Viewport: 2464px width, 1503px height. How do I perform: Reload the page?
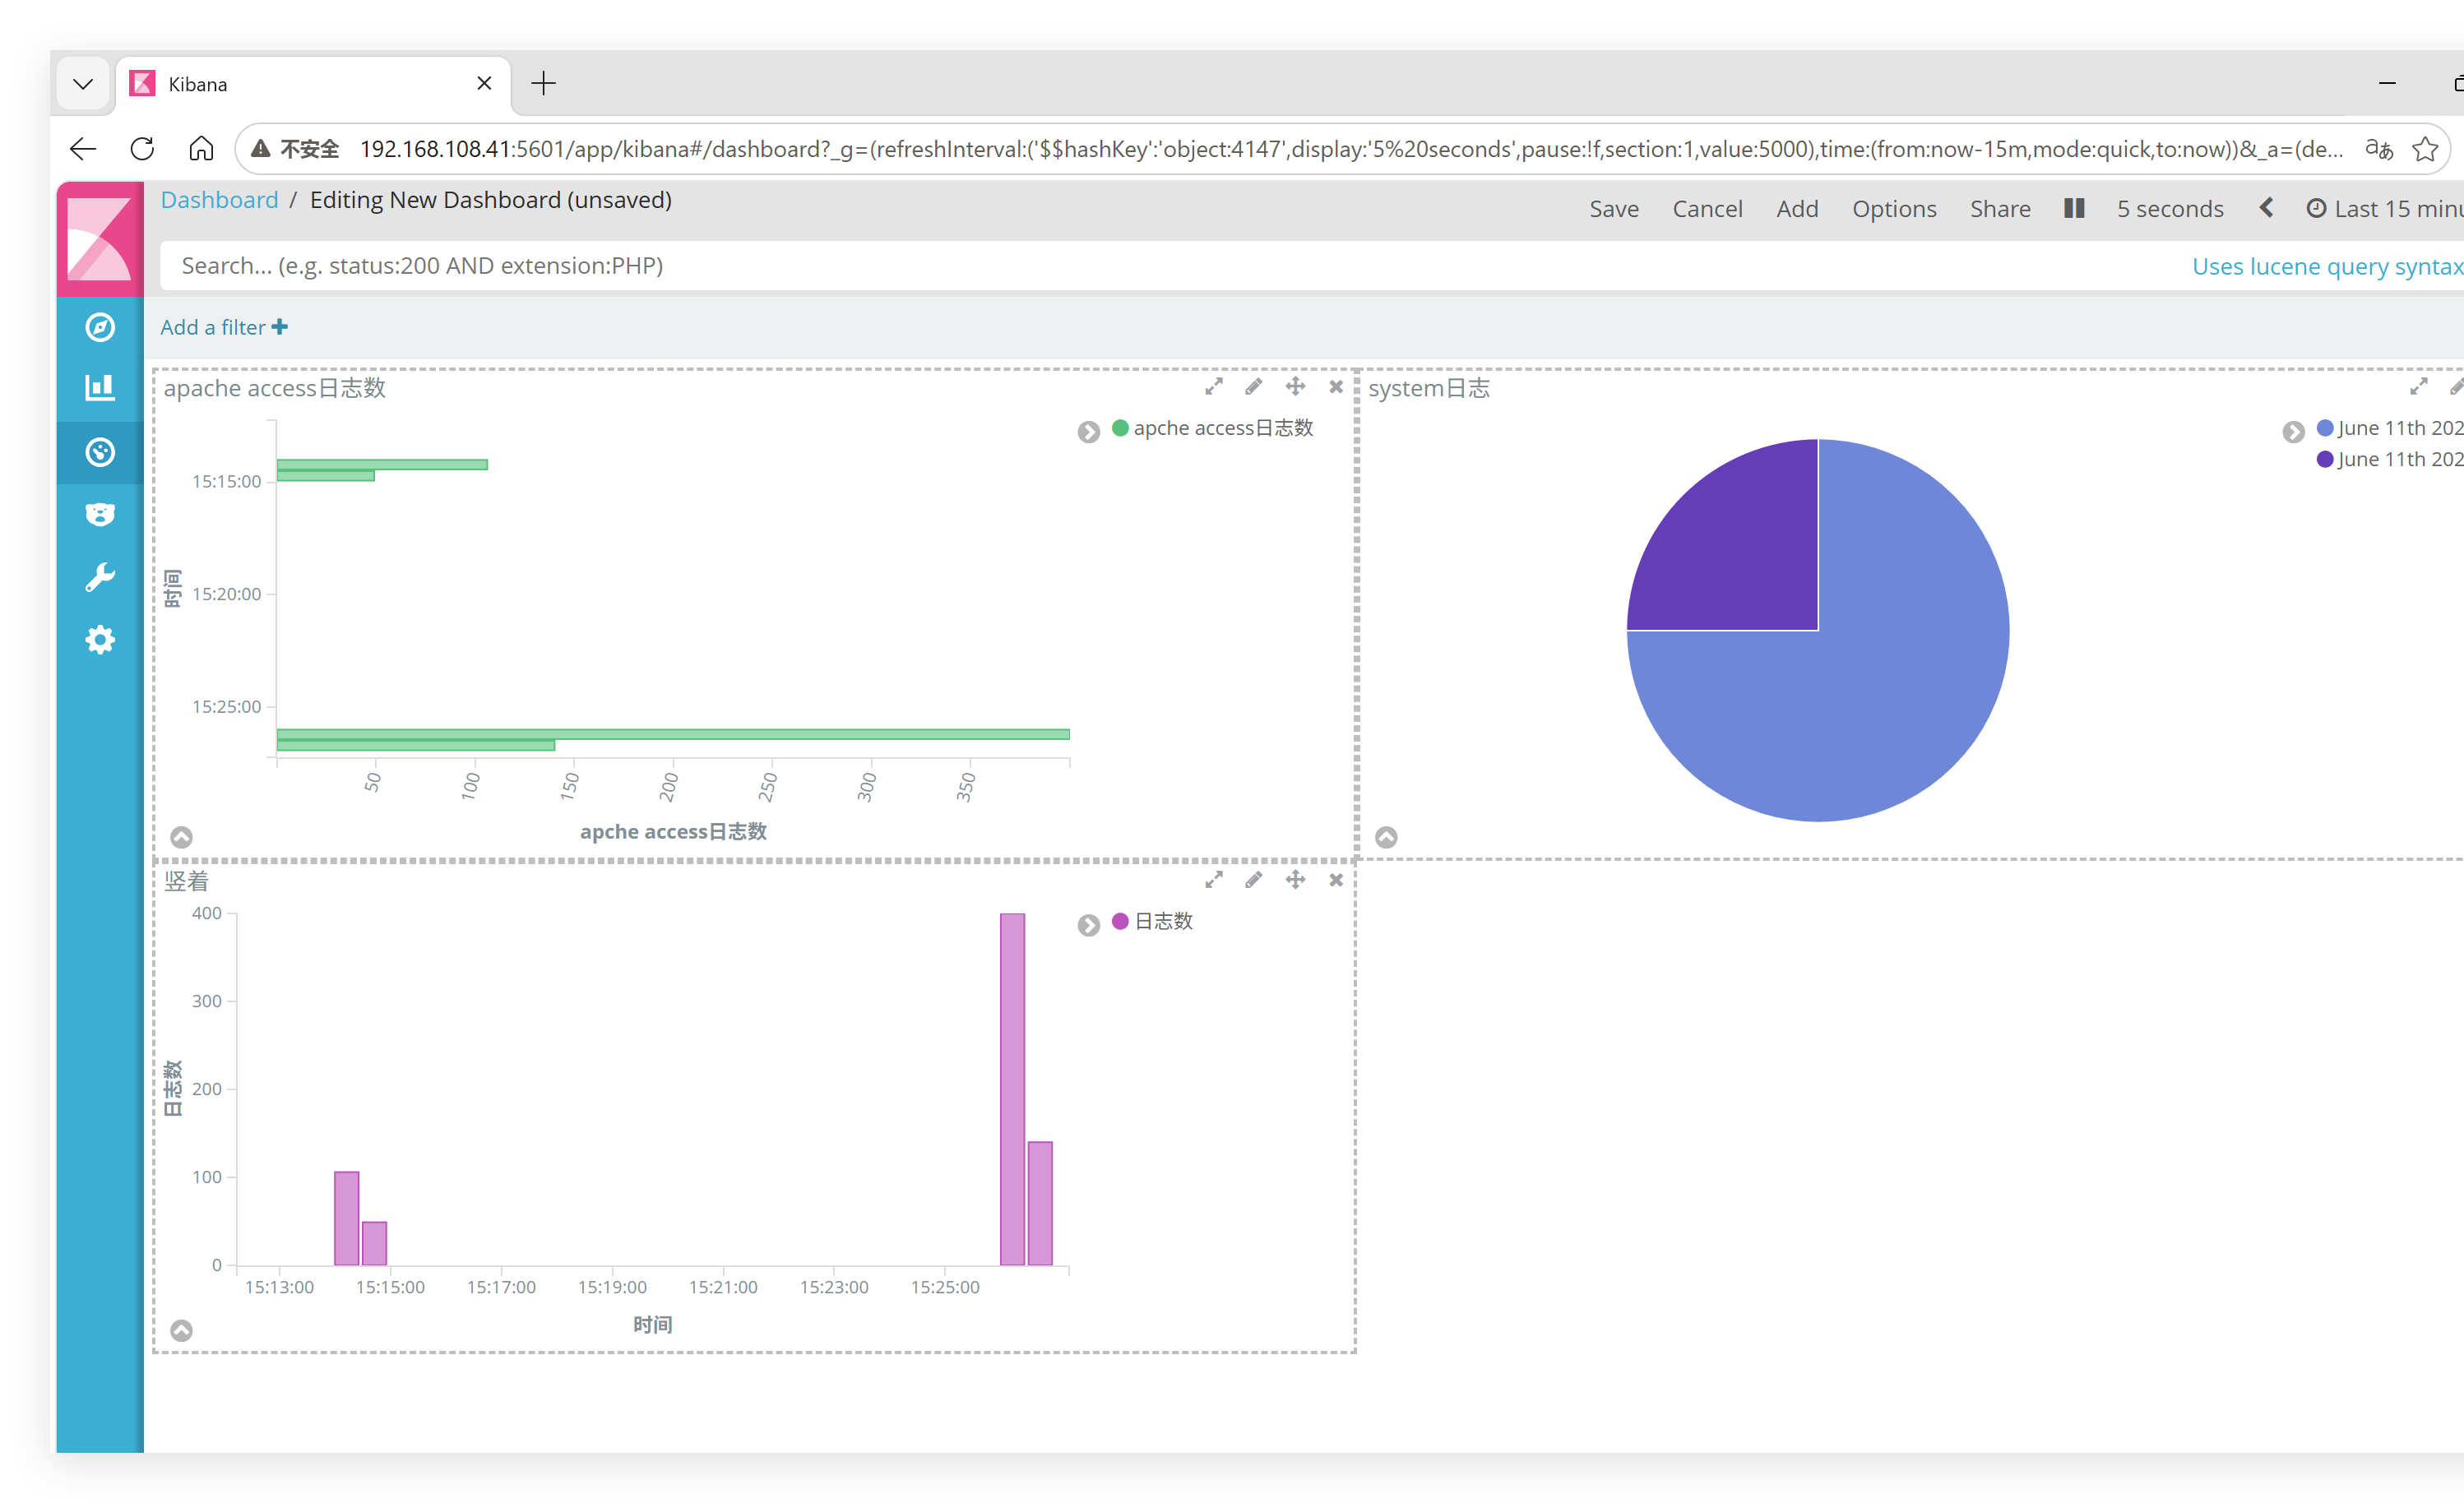(142, 149)
